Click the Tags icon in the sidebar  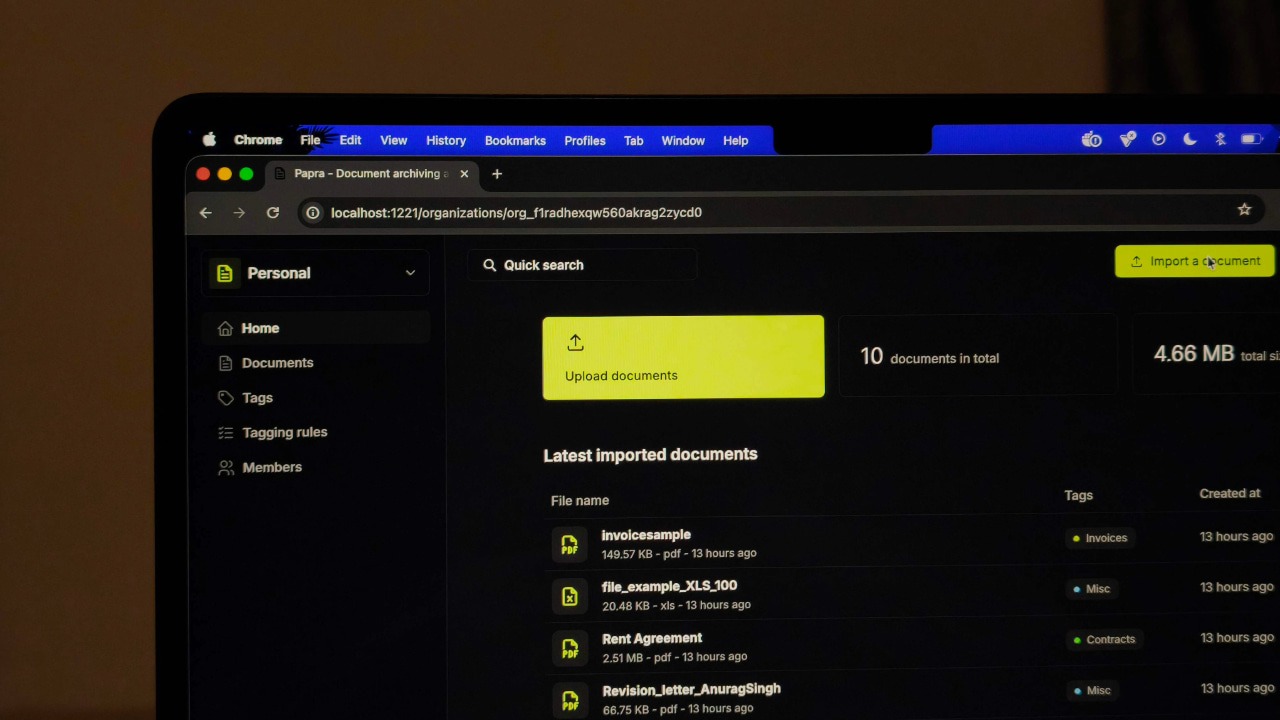[226, 398]
